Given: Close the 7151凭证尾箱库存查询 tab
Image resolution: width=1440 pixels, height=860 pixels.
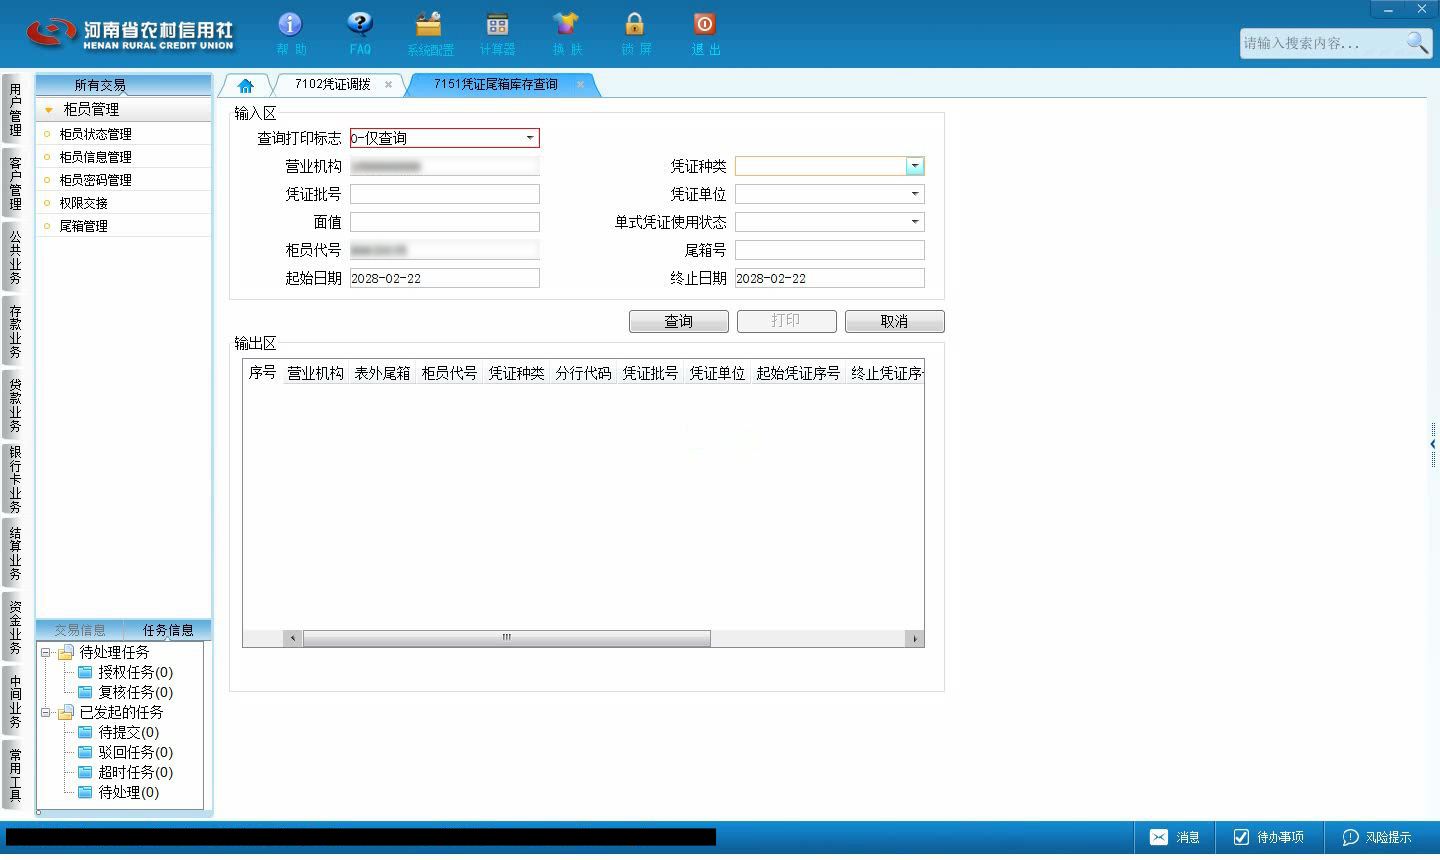Looking at the screenshot, I should [x=580, y=85].
